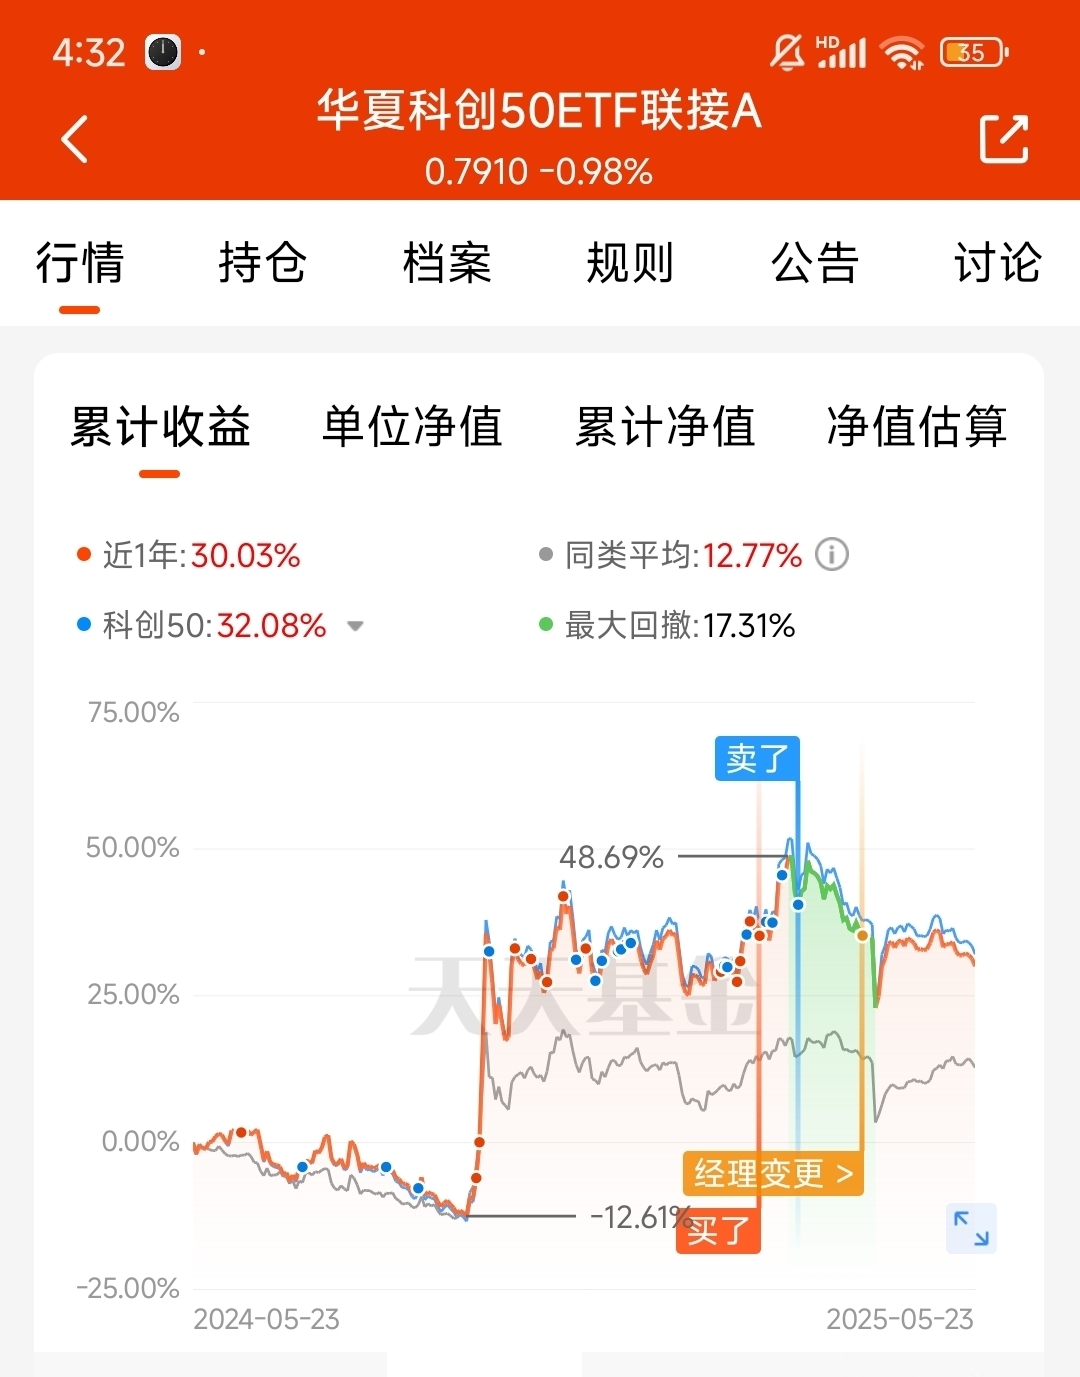The height and width of the screenshot is (1377, 1080).
Task: Select 净值估算 chart view
Action: (917, 427)
